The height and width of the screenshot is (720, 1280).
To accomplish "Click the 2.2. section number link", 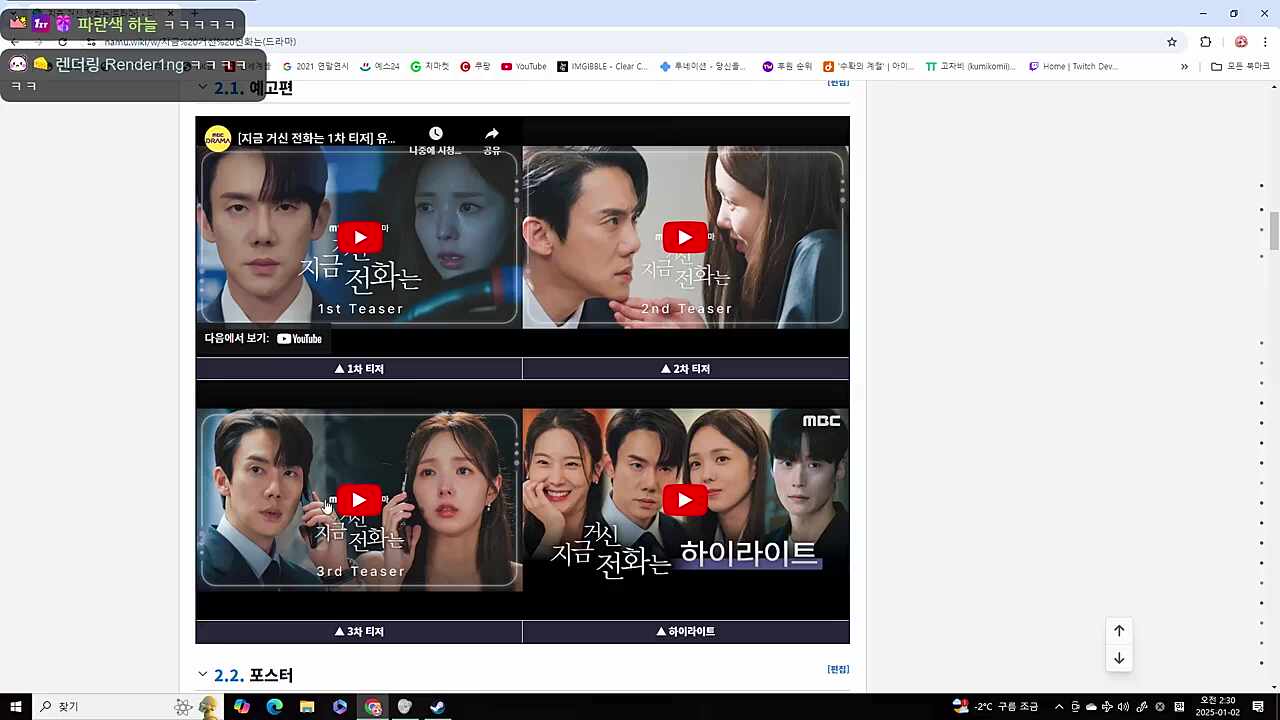I will tap(229, 675).
